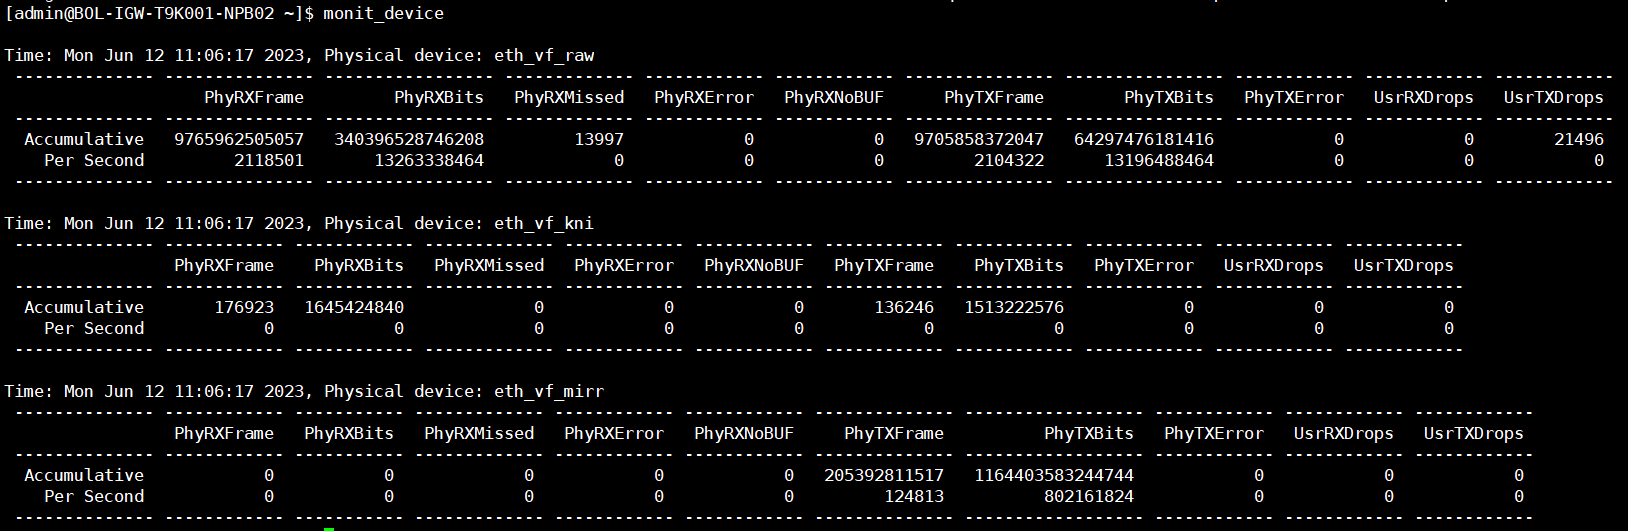Click the eth_vf_raw device name
Screen dimensions: 1628x531
click(544, 55)
